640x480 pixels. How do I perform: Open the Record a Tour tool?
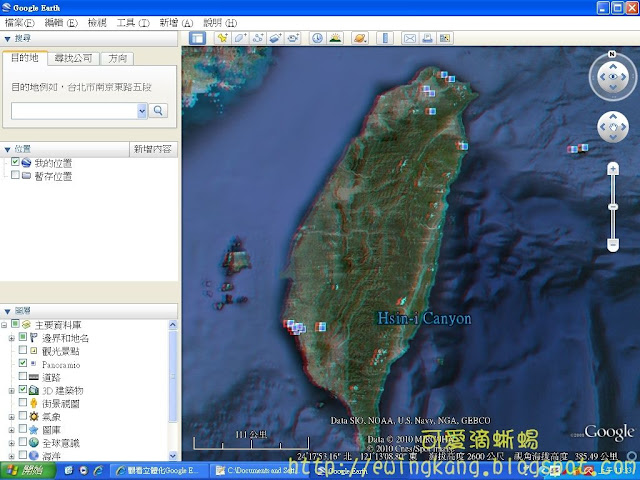(293, 38)
